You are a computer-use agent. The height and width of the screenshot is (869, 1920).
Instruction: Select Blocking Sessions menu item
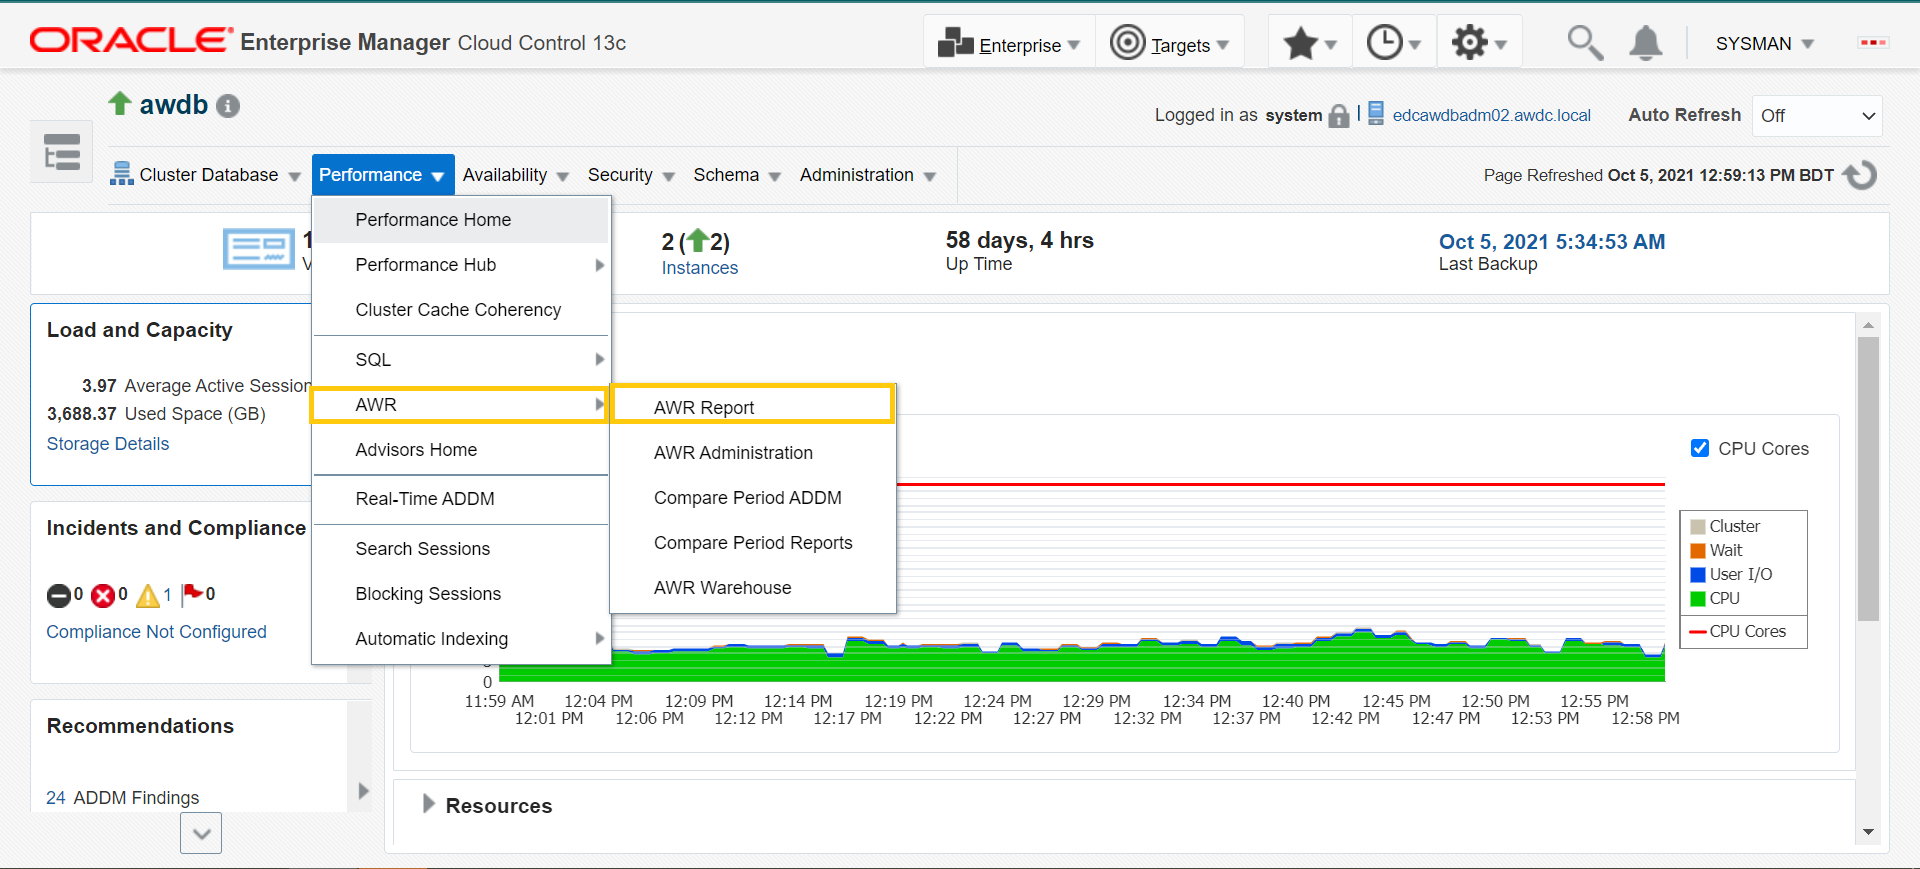[x=461, y=594]
